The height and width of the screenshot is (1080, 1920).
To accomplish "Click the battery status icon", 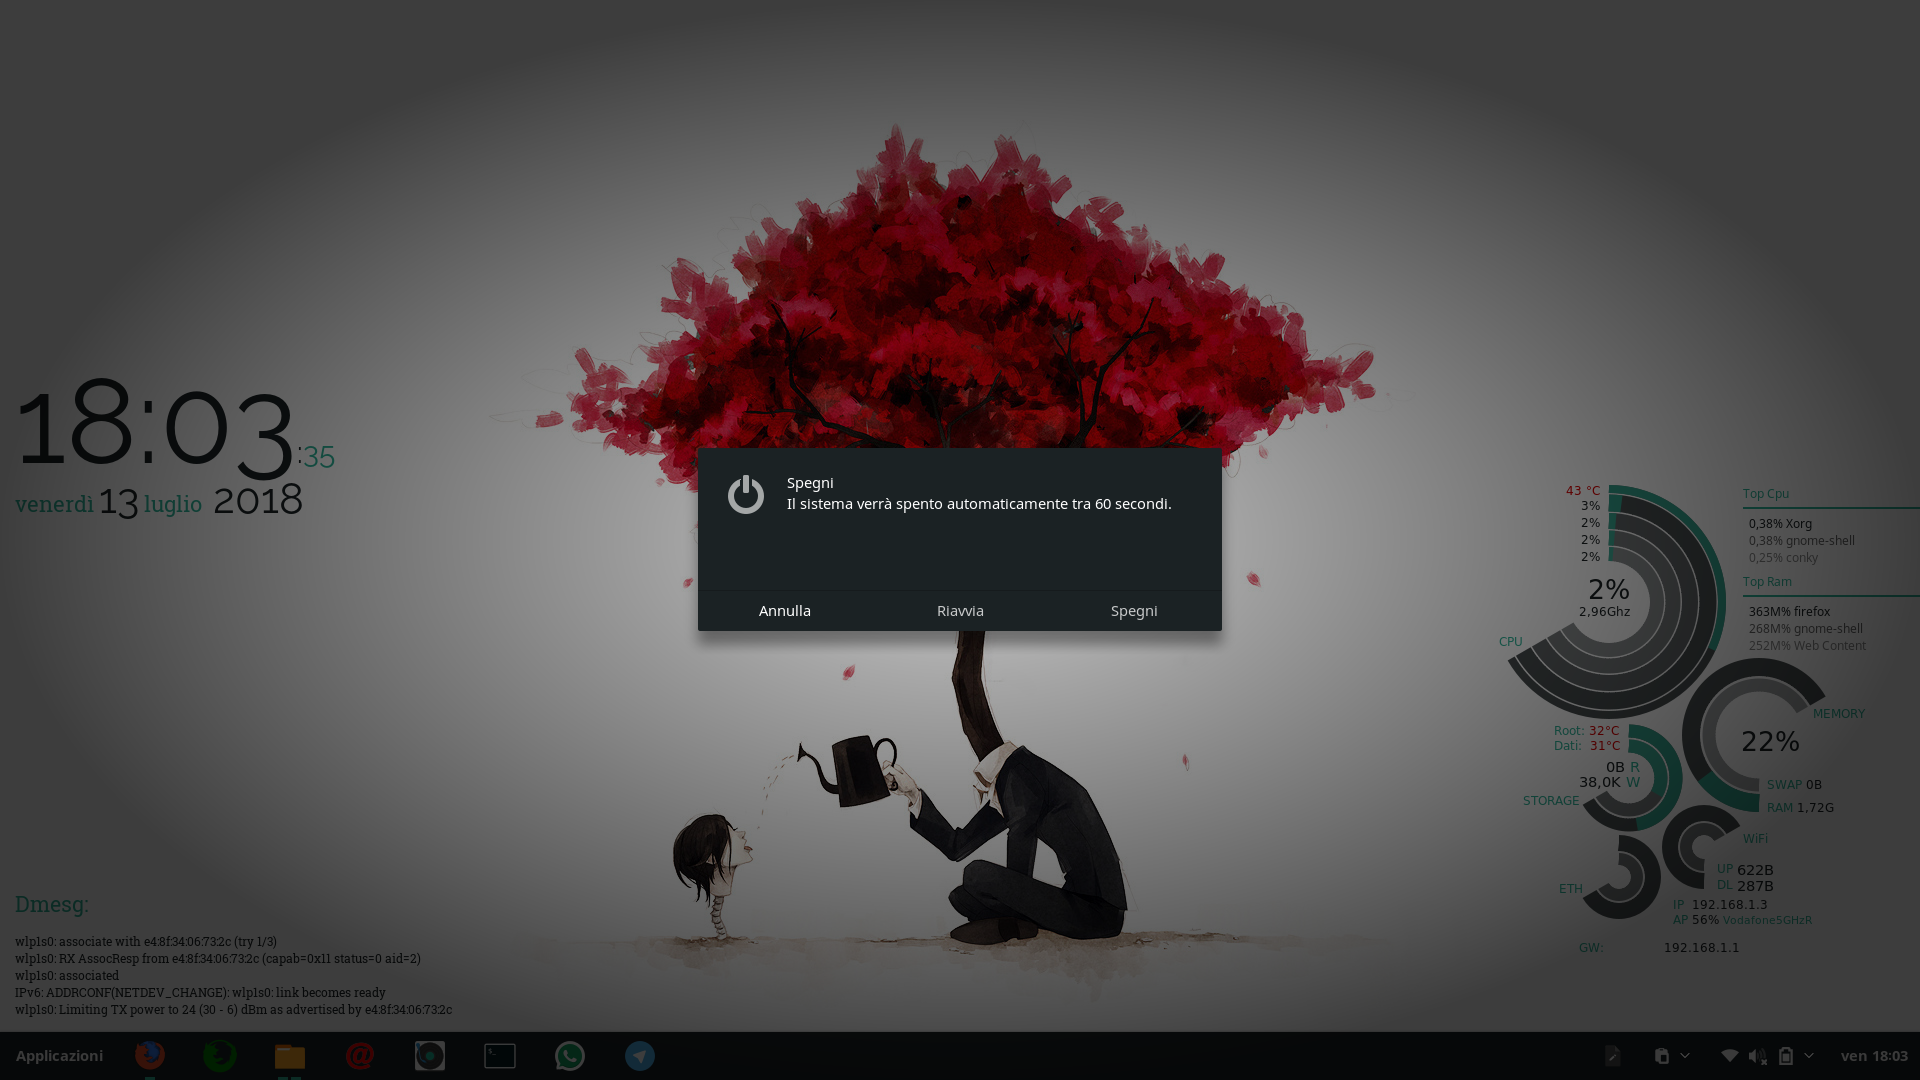I will 1786,1056.
